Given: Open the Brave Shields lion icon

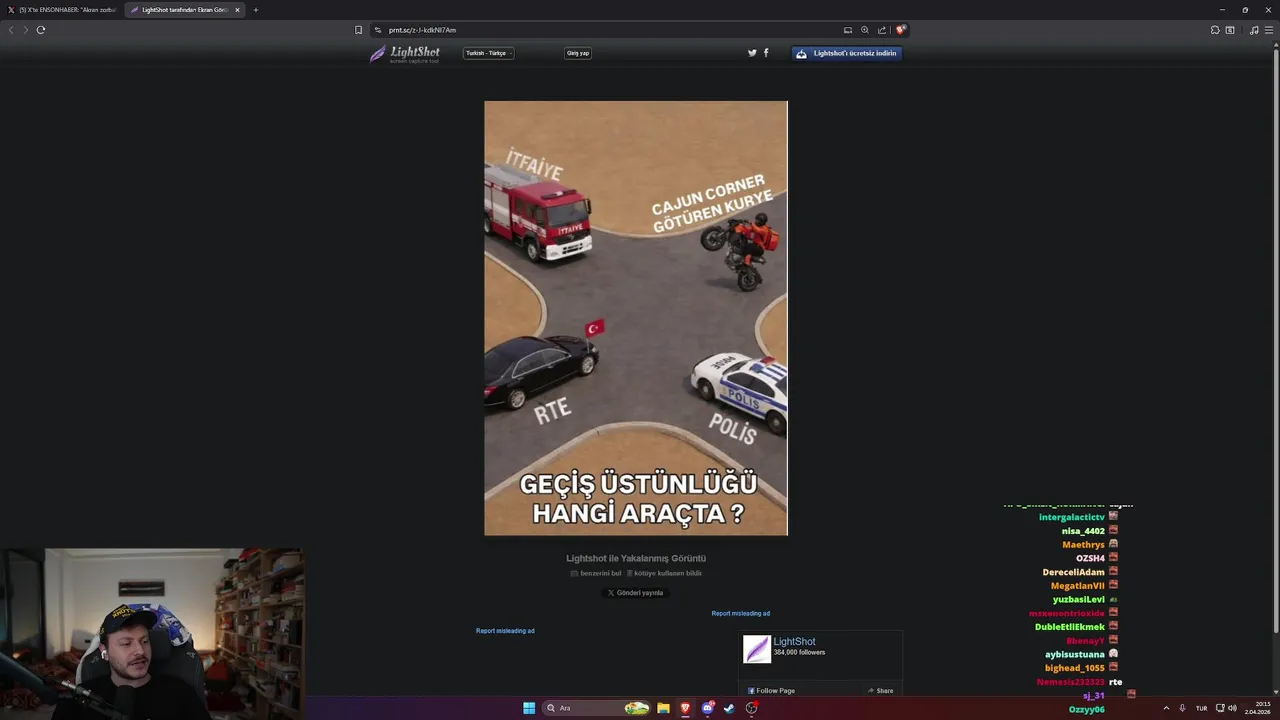Looking at the screenshot, I should coord(900,30).
